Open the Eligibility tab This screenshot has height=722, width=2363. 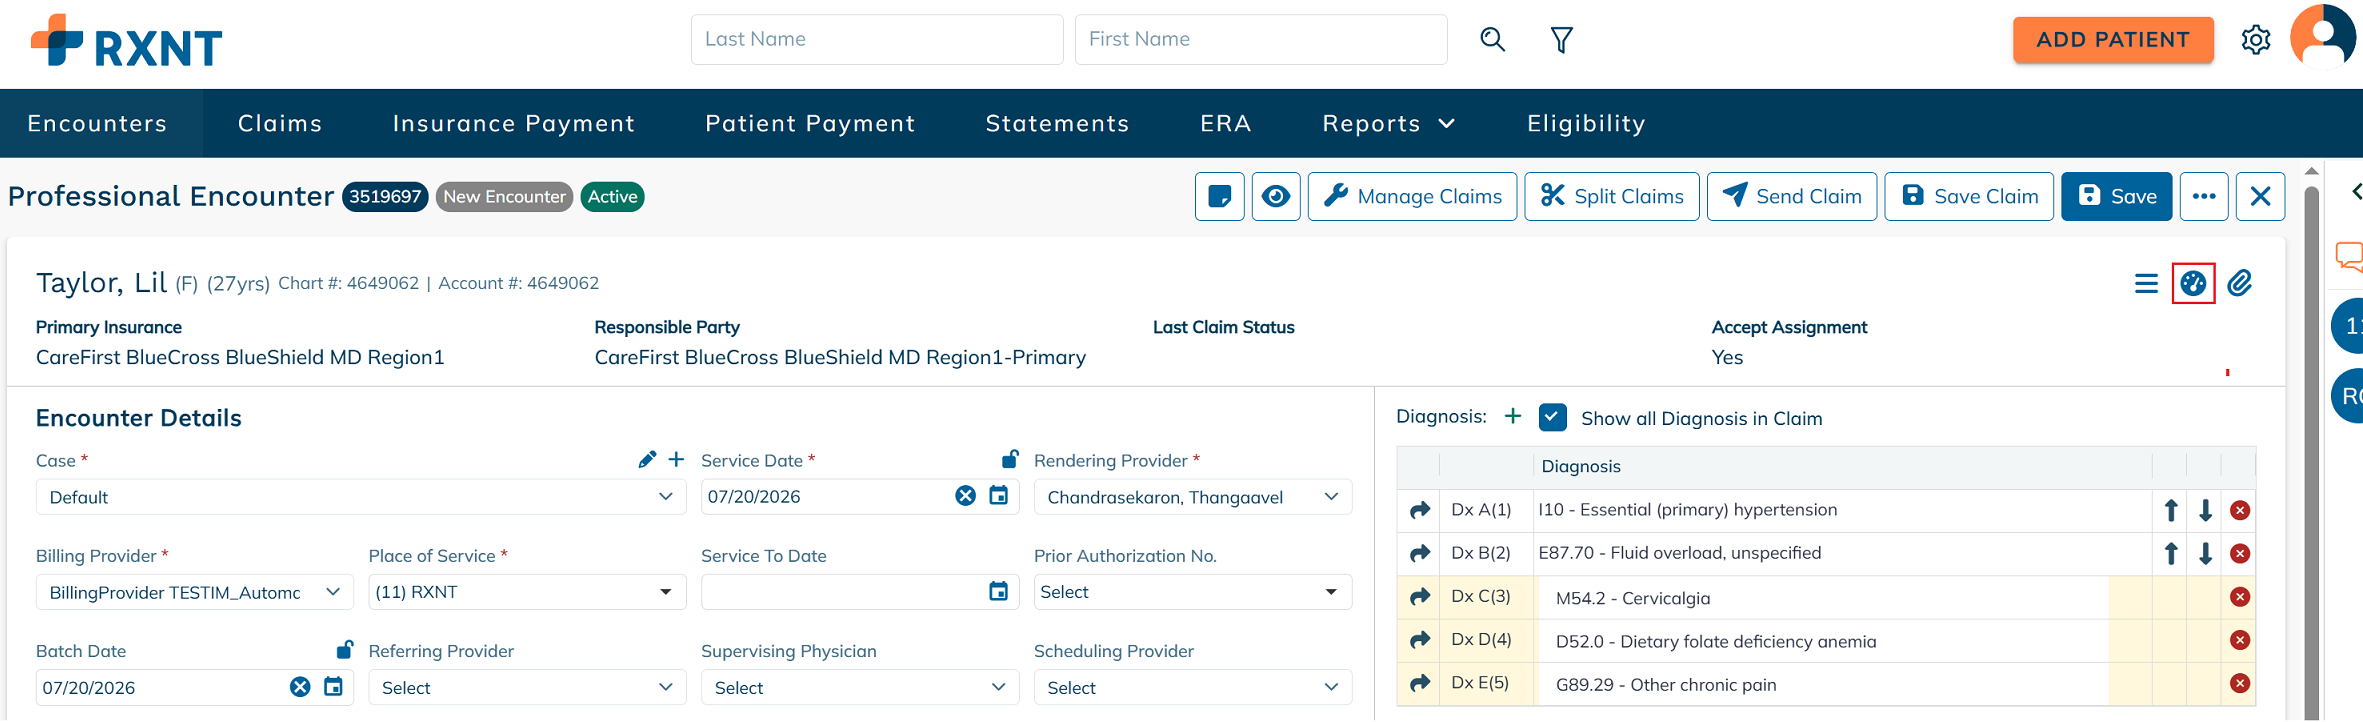click(1586, 123)
